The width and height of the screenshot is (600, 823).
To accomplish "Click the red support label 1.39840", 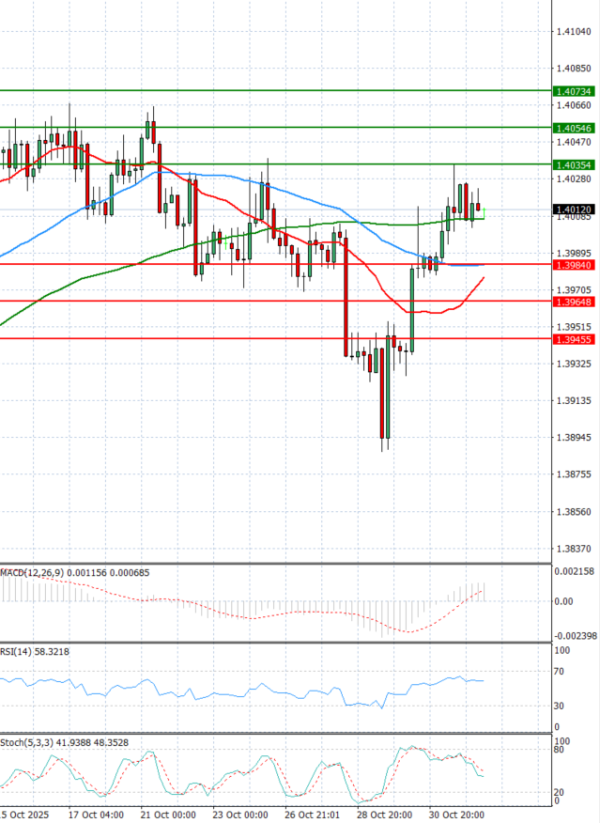I will 574,264.
